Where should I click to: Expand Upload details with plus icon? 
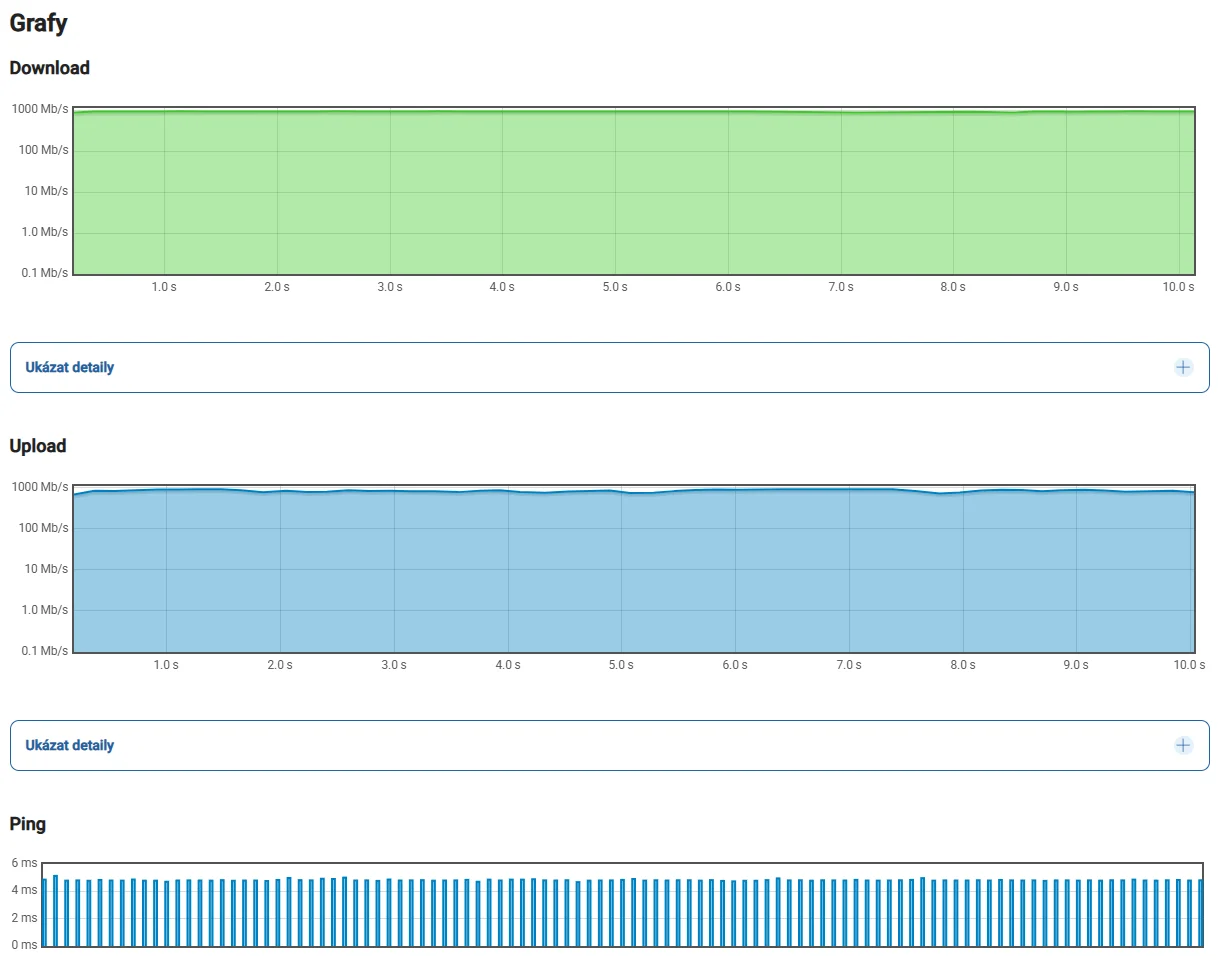1183,745
